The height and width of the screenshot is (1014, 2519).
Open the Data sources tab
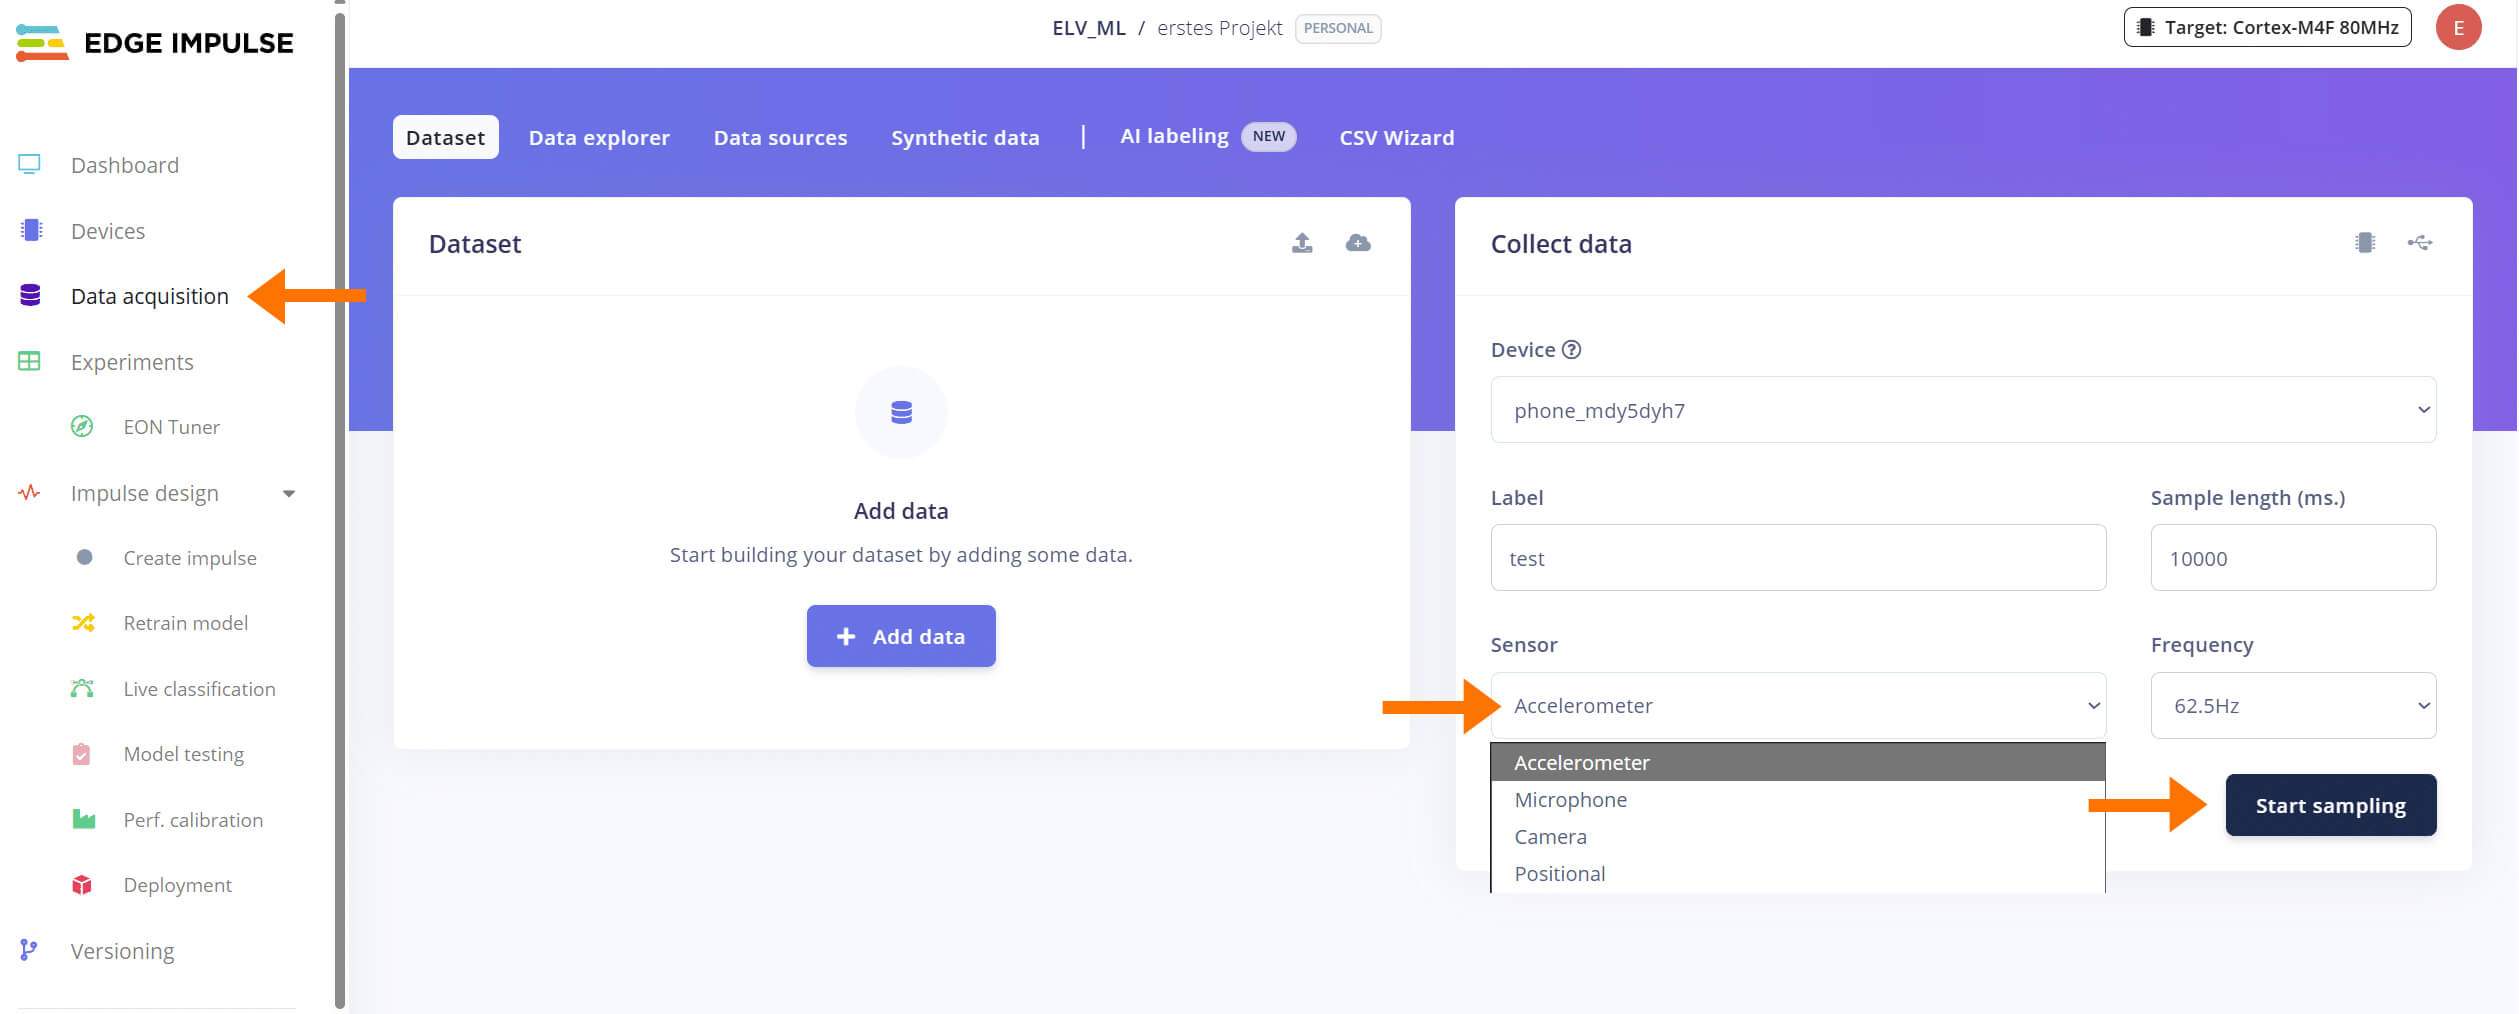click(780, 137)
